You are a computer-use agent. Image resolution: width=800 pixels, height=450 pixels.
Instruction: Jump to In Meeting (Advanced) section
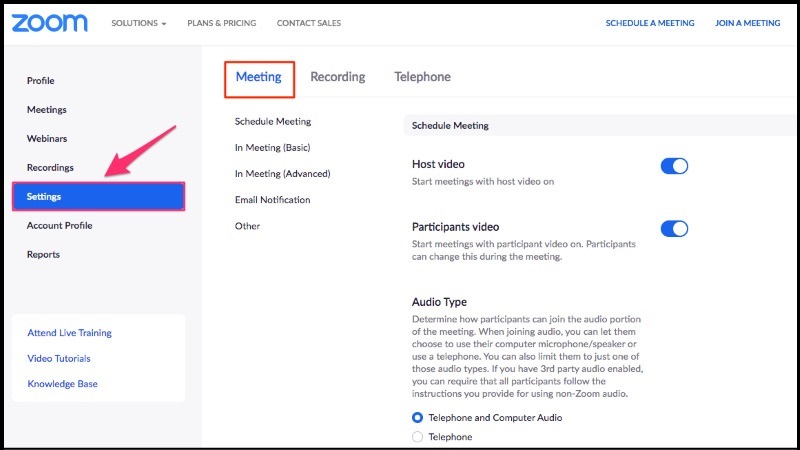point(282,174)
